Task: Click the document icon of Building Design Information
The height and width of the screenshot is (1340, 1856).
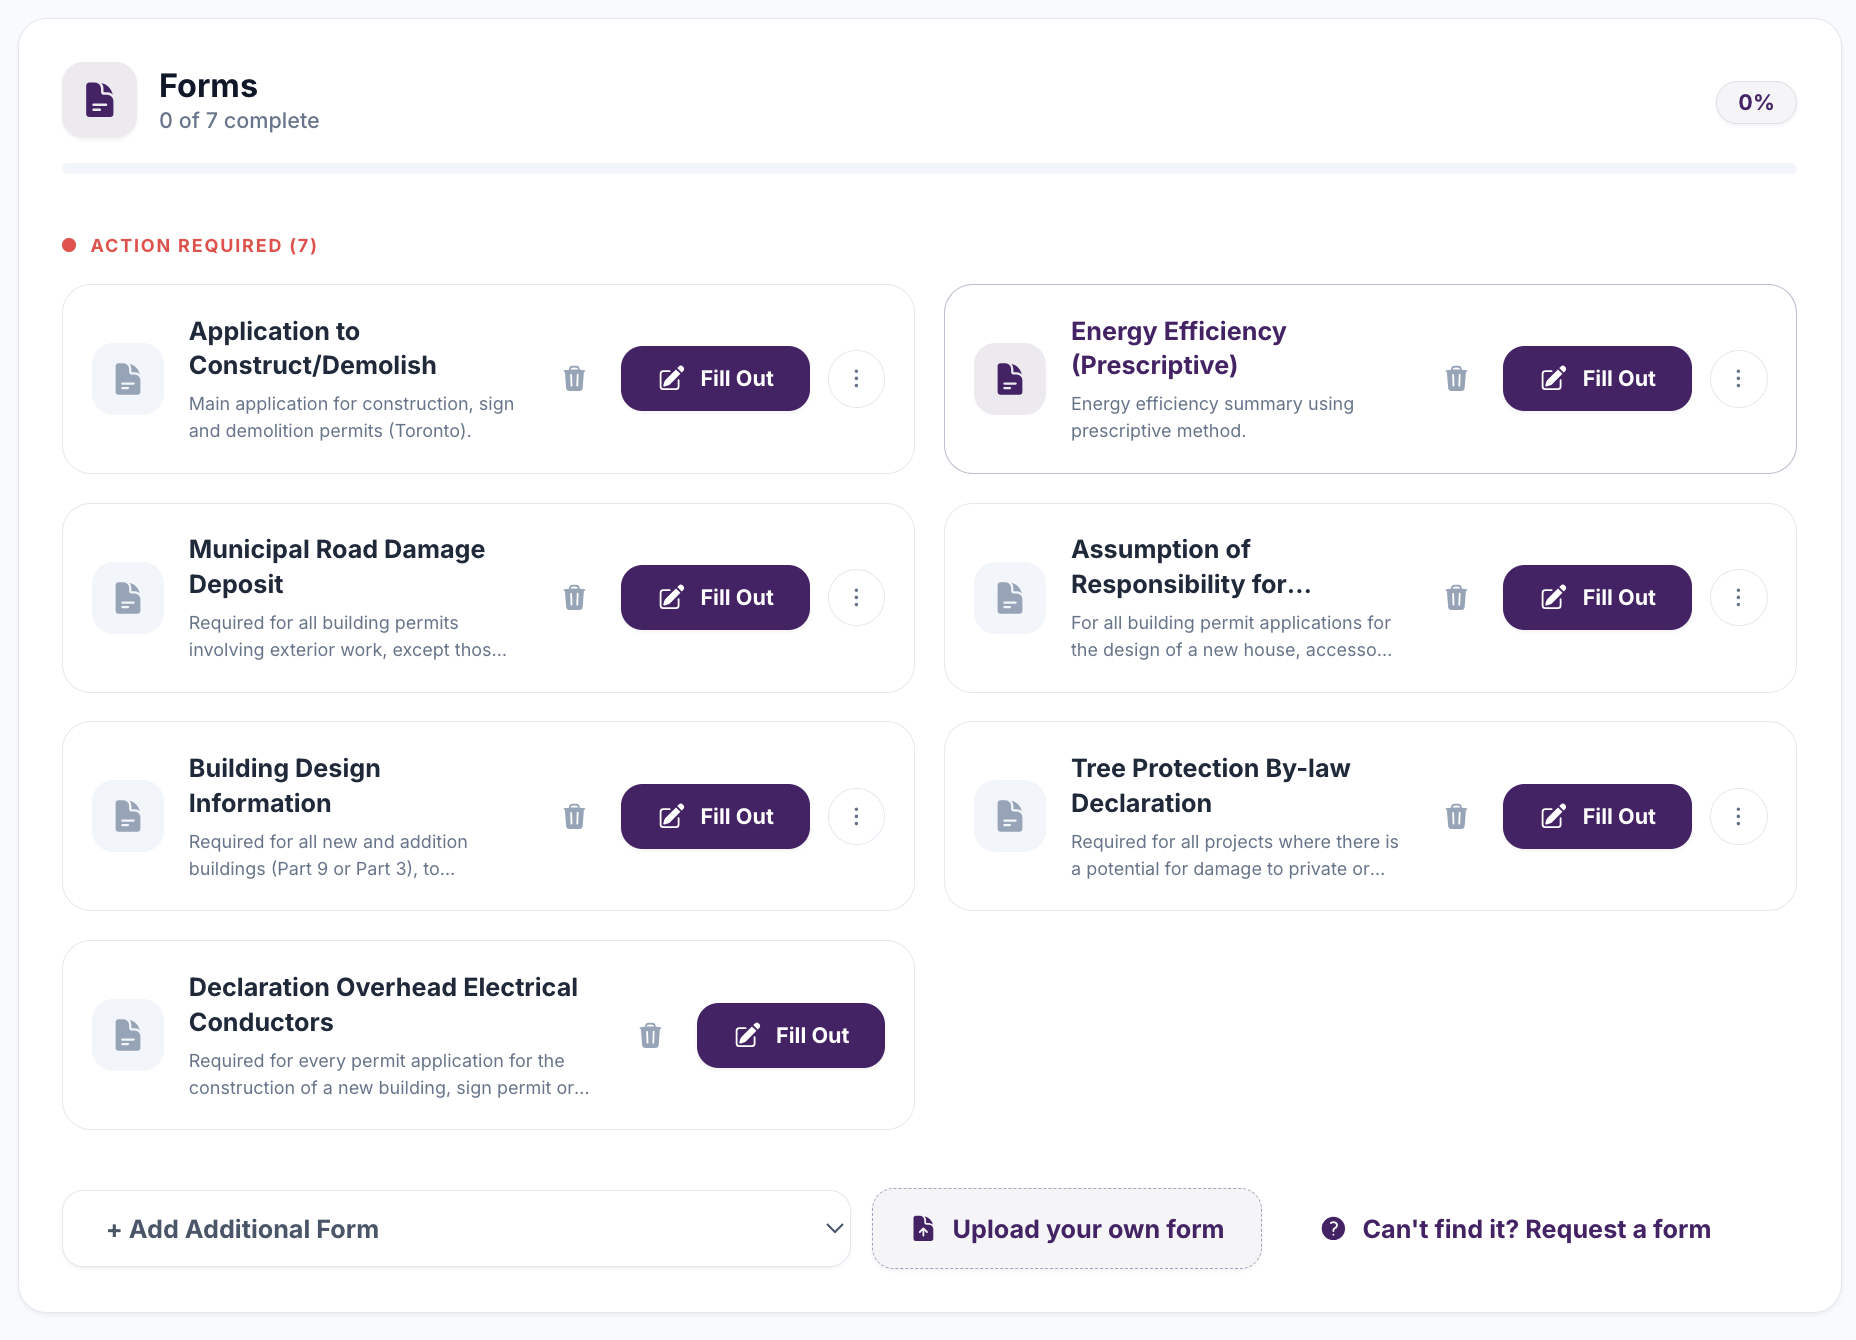Action: (128, 817)
